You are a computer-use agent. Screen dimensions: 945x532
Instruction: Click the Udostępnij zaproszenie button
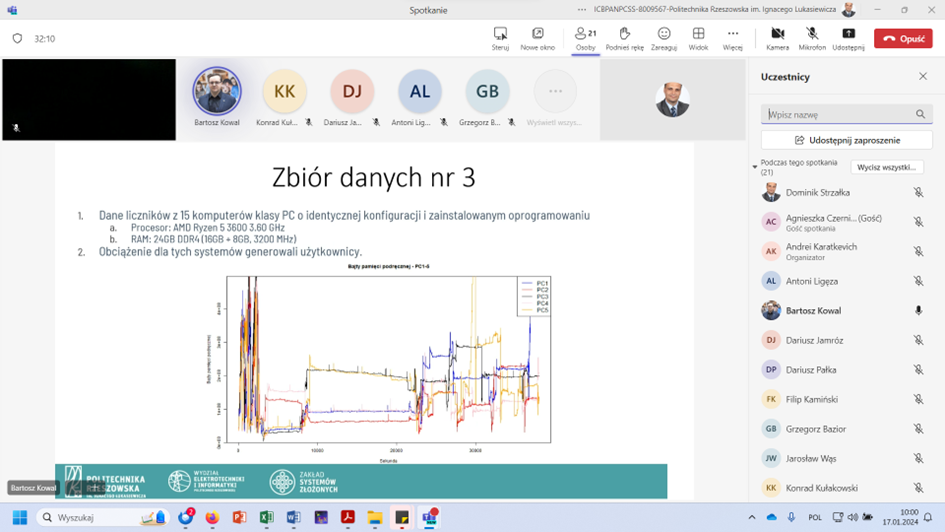coord(847,140)
